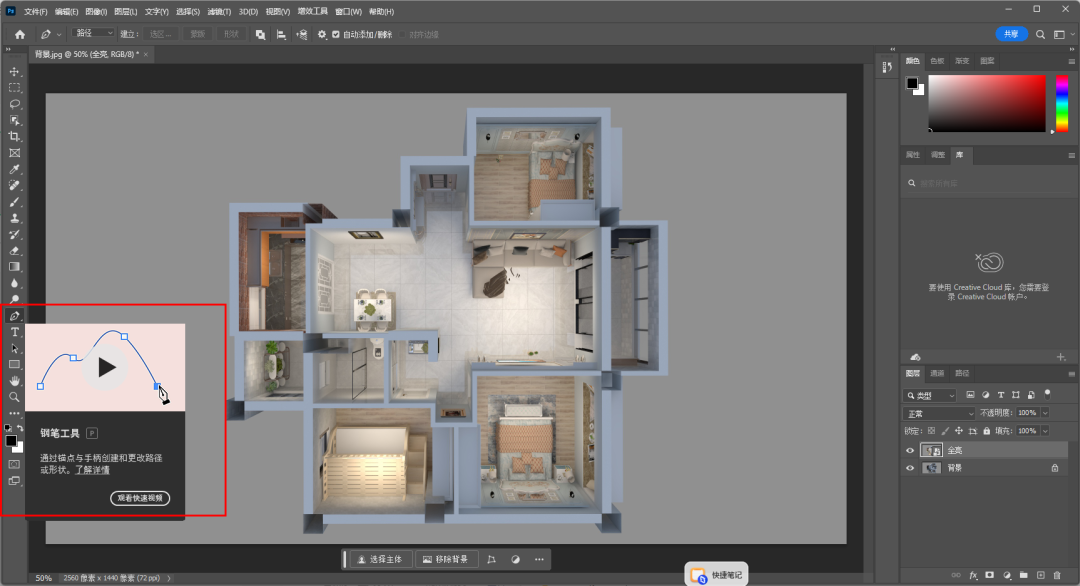The image size is (1080, 586).
Task: Select the History Brush tool
Action: click(x=14, y=234)
